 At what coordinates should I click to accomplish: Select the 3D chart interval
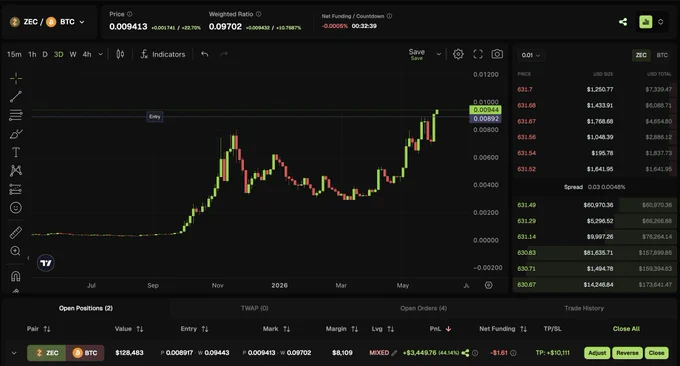pyautogui.click(x=59, y=54)
